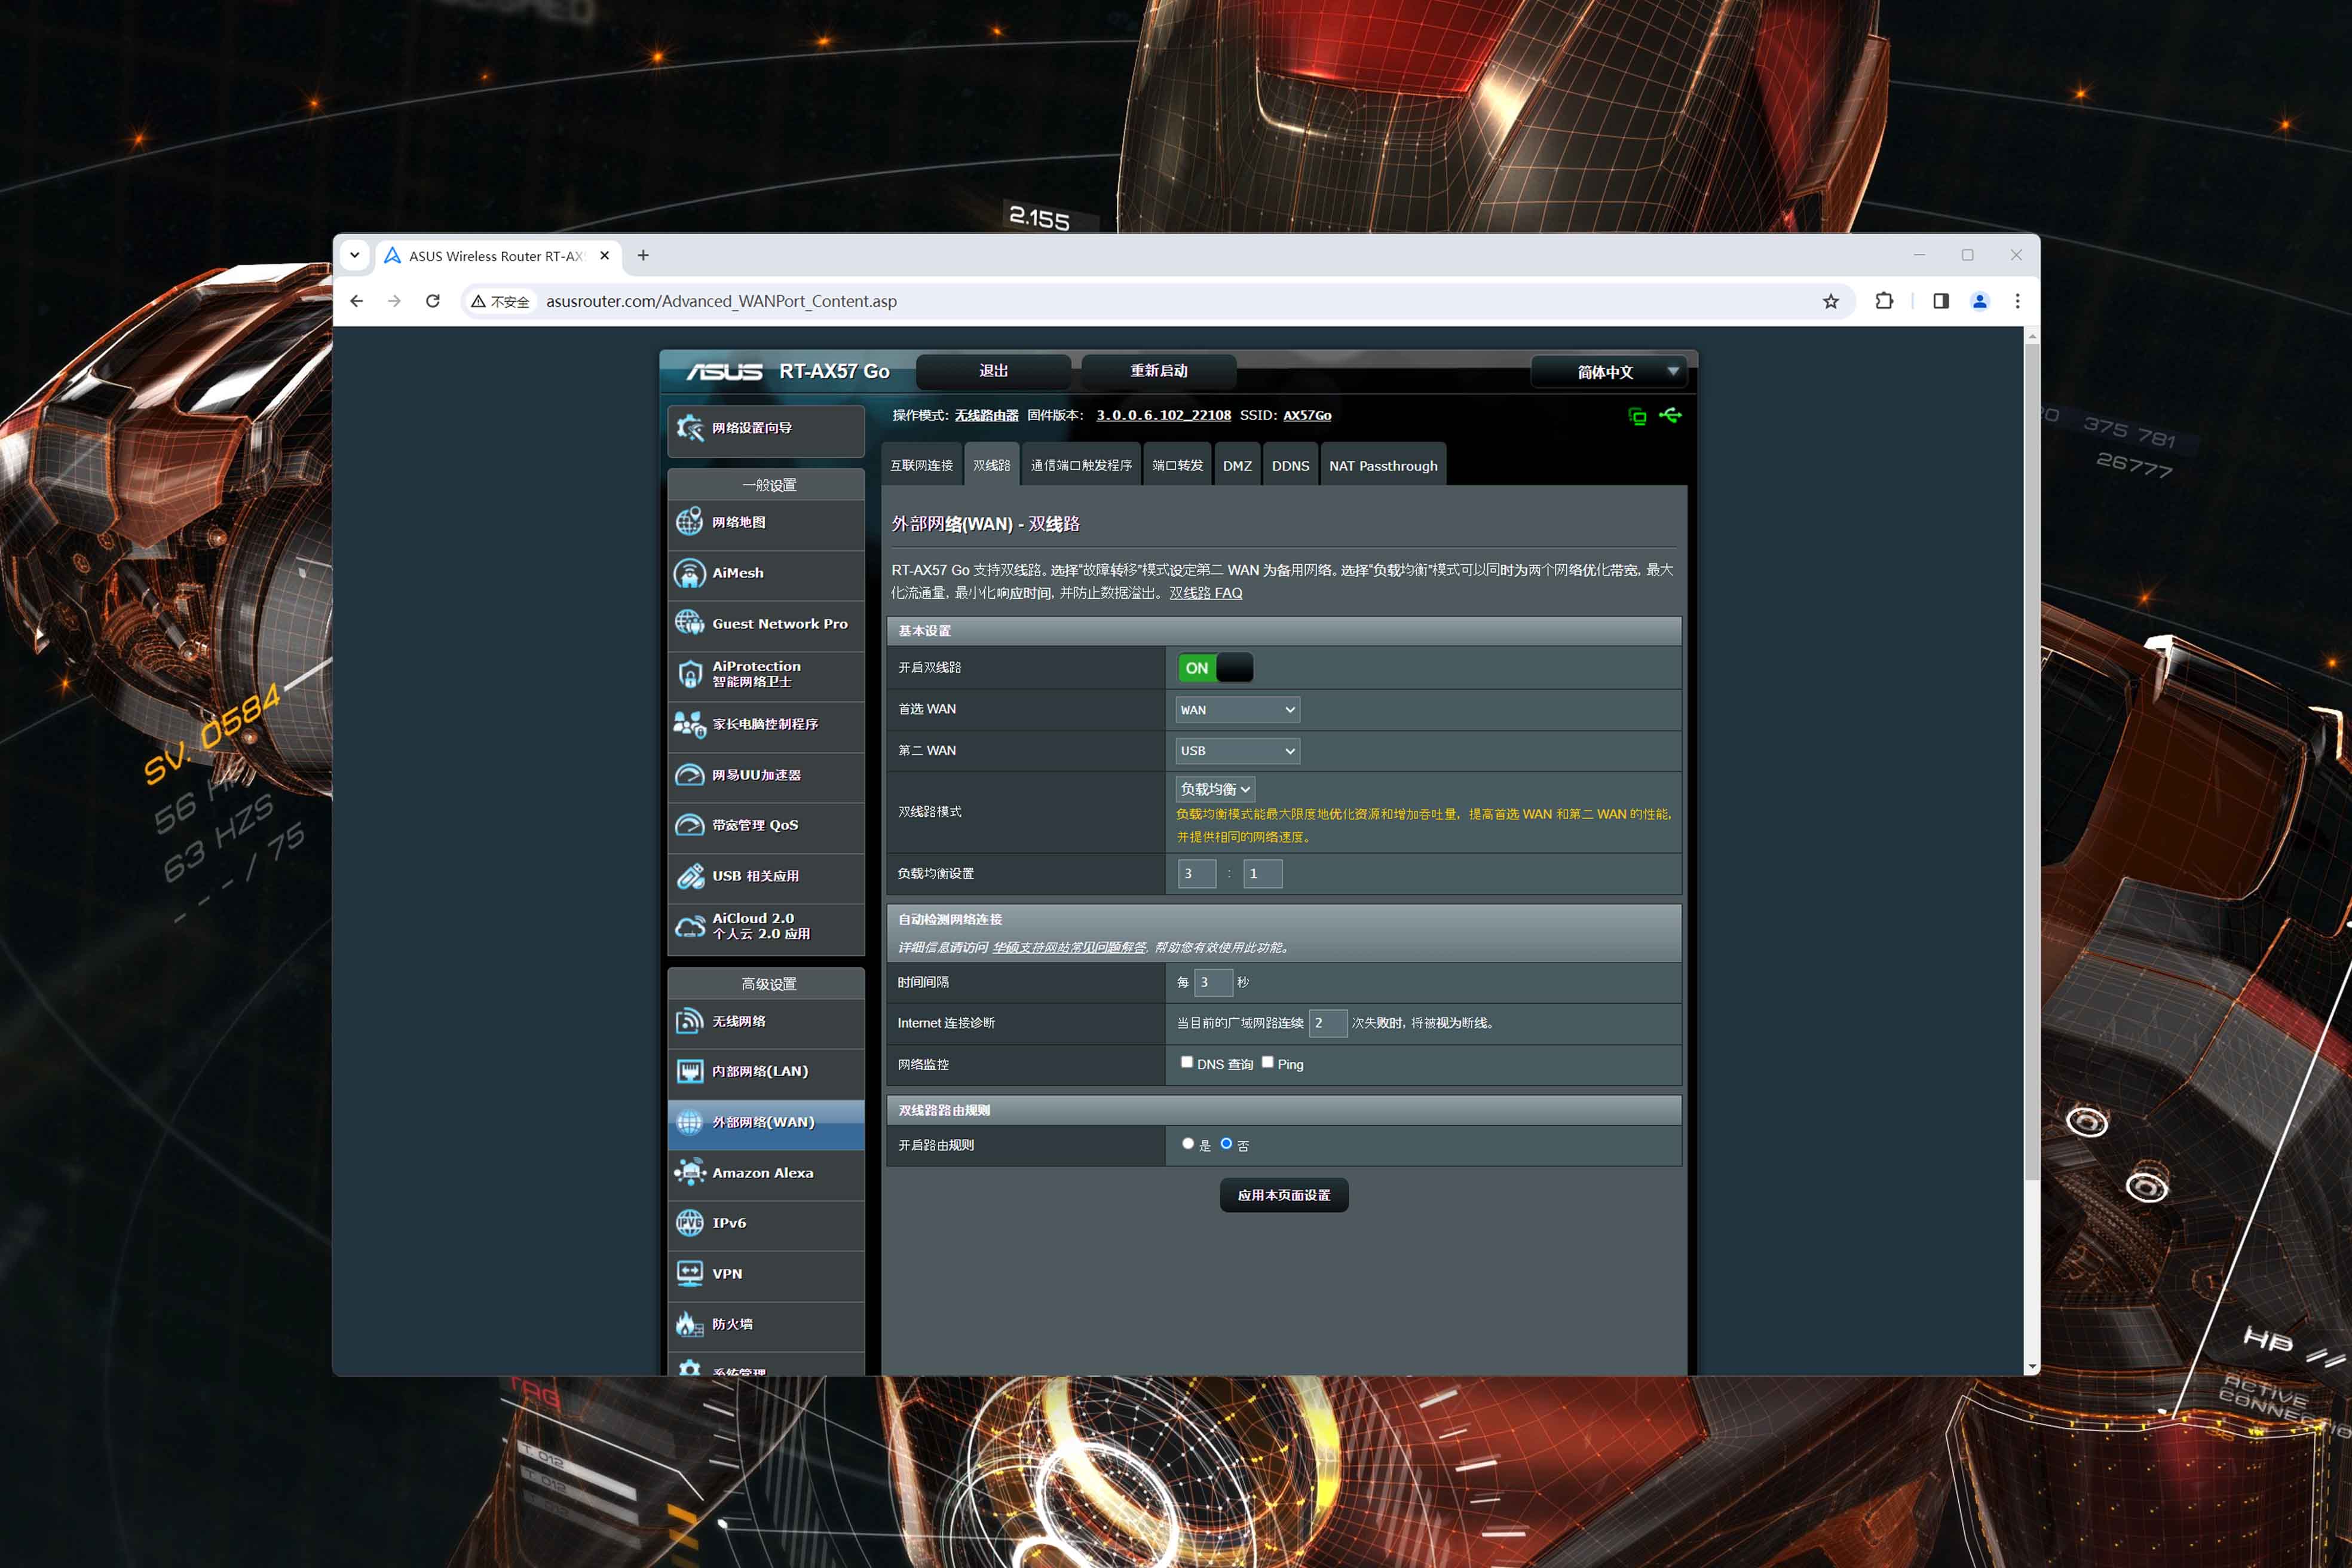Switch to the 通信端口触发程序 tab
Screen dimensions: 2352x1568
tap(1081, 465)
